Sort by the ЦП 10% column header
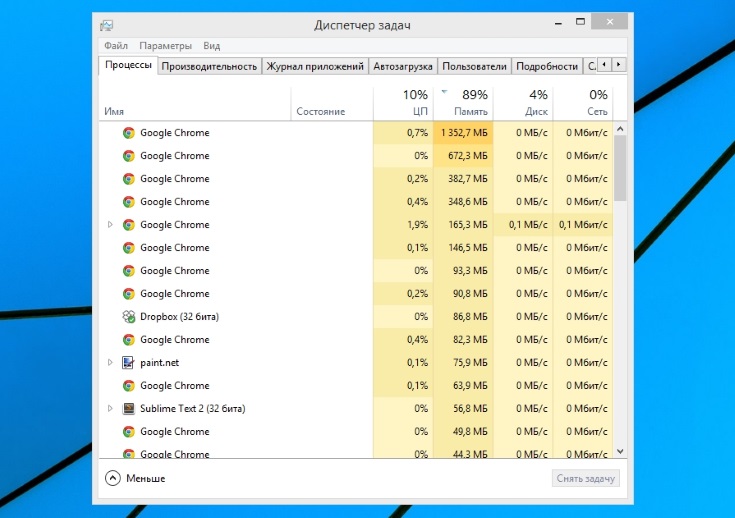This screenshot has width=735, height=518. click(403, 104)
